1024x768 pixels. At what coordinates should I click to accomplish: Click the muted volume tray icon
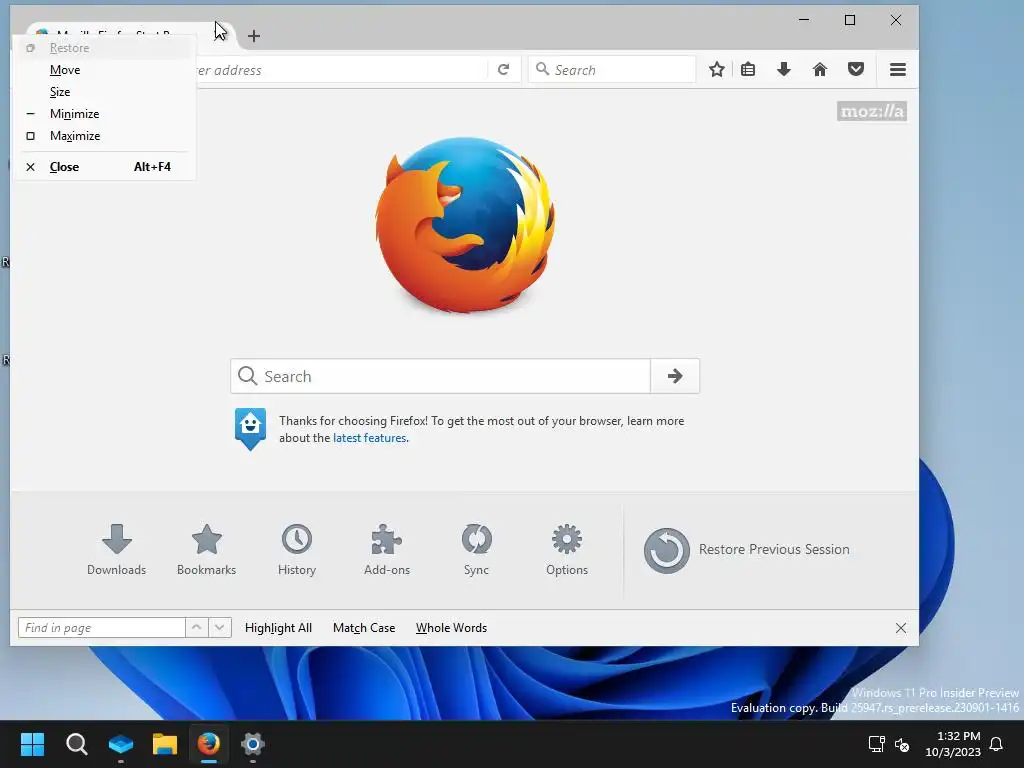tap(902, 744)
